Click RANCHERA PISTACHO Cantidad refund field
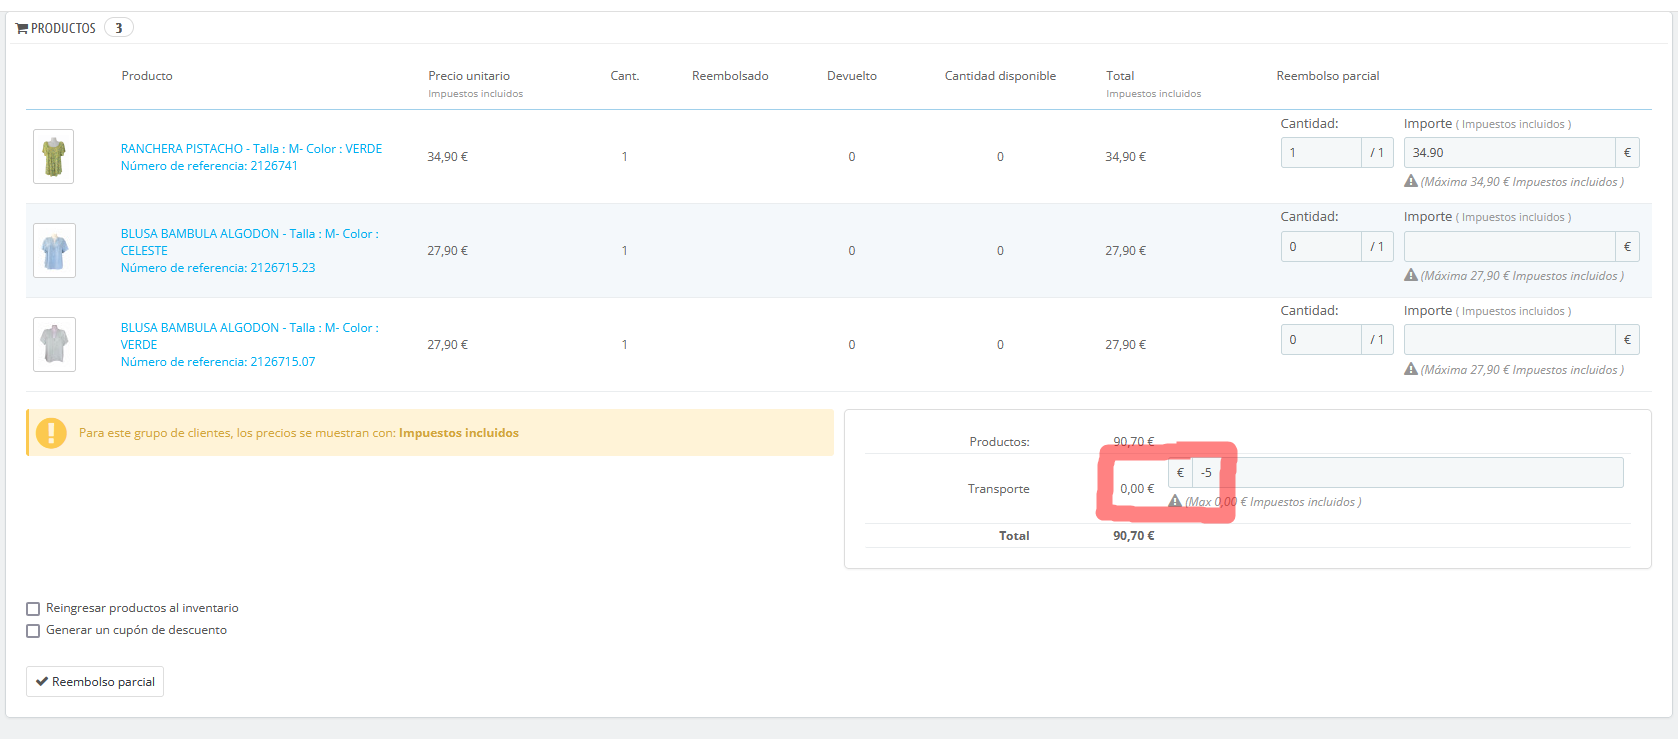The image size is (1678, 739). tap(1320, 153)
